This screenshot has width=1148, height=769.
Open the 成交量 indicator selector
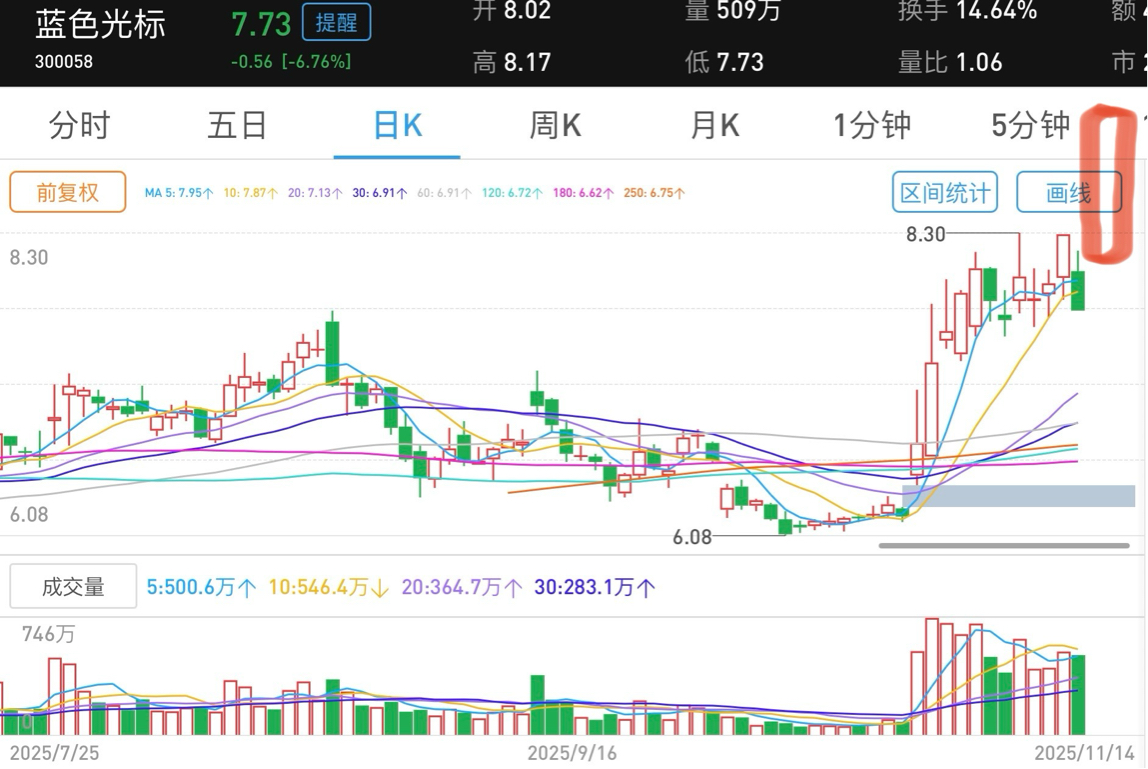[72, 587]
